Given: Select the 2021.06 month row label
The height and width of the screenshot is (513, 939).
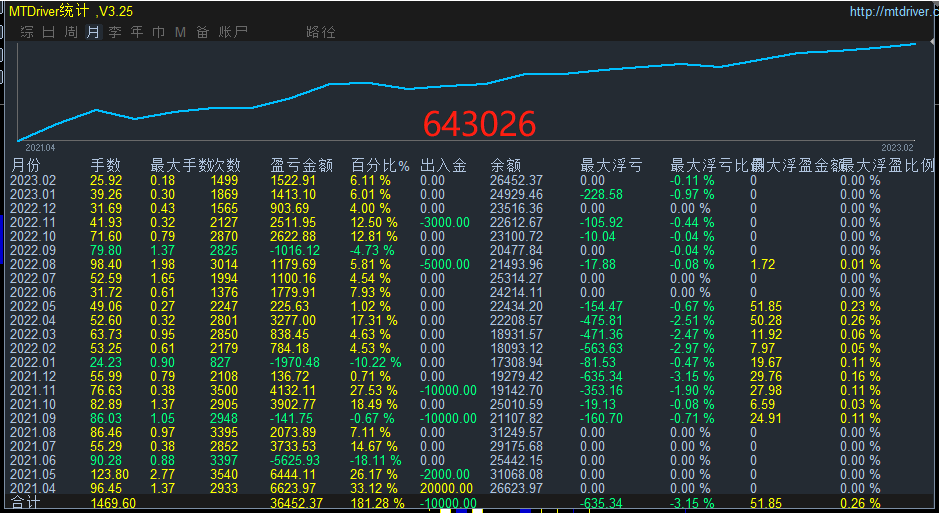Looking at the screenshot, I should (x=34, y=460).
